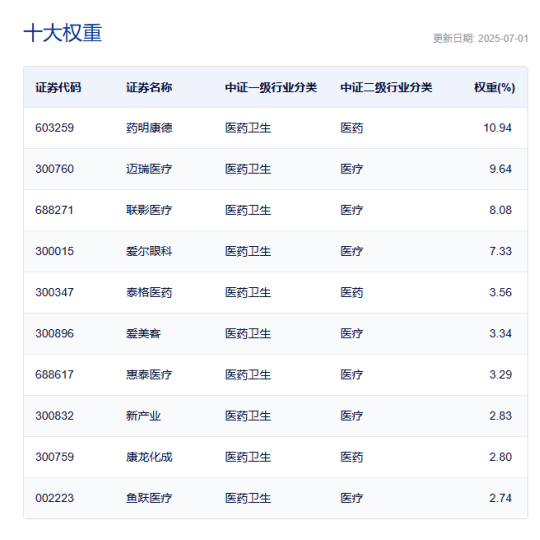
Task: Click the 中证一级行业分类 column header
Action: [x=271, y=87]
